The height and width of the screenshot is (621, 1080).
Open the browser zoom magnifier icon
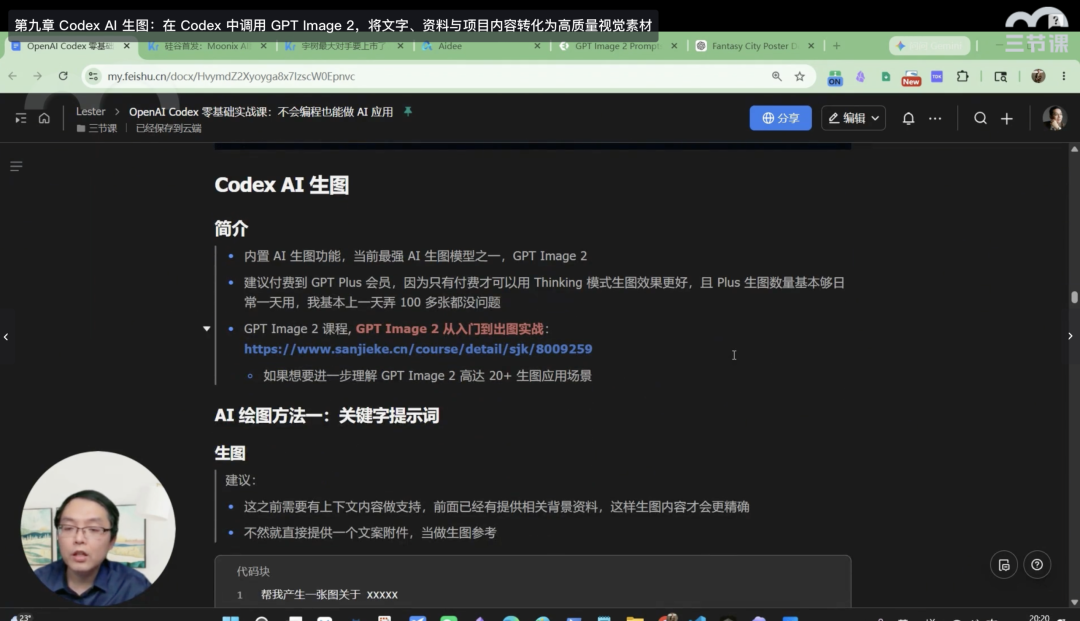(x=776, y=76)
